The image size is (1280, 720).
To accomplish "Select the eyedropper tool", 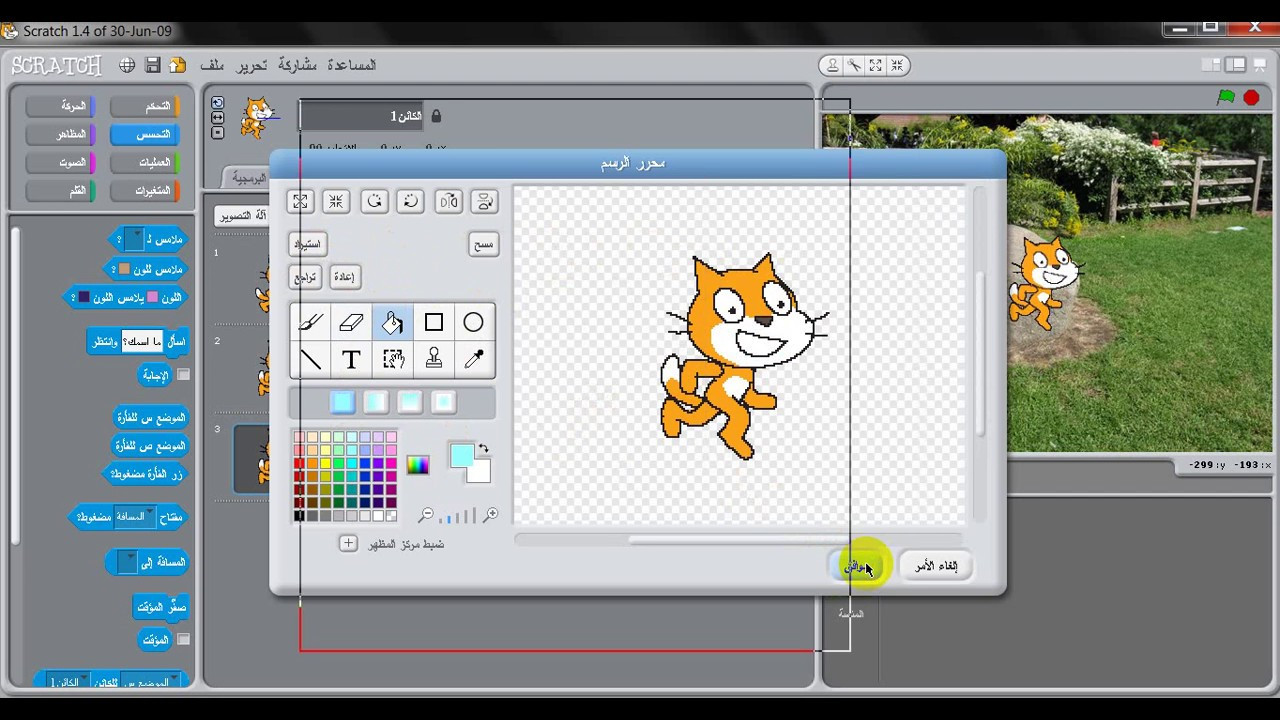I will pyautogui.click(x=473, y=359).
